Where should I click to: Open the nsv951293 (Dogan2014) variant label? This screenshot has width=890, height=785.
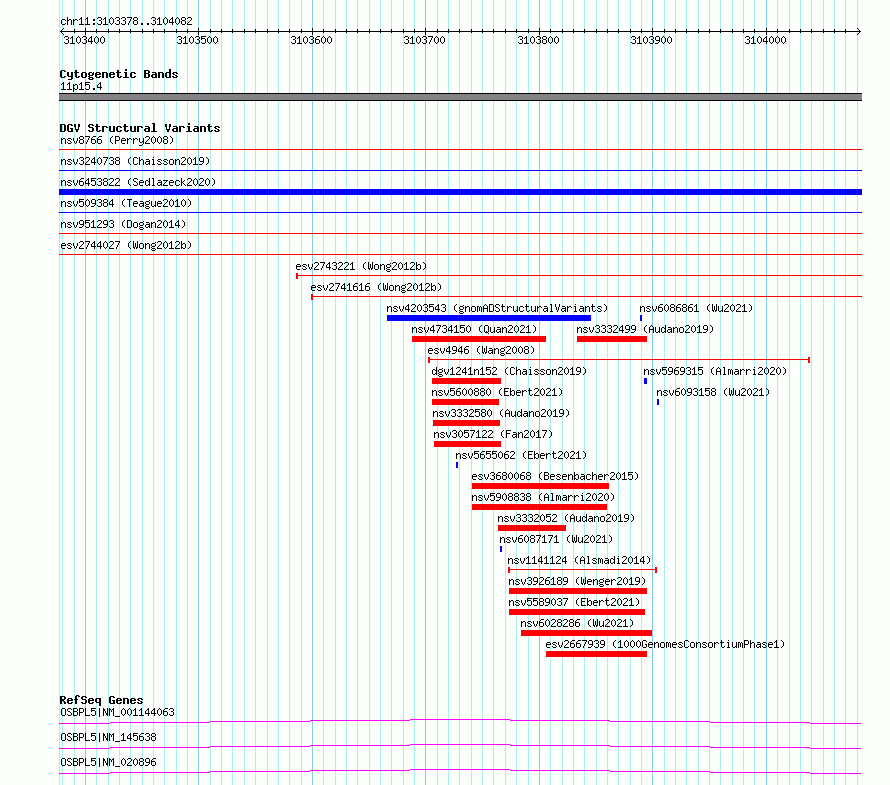tap(123, 224)
